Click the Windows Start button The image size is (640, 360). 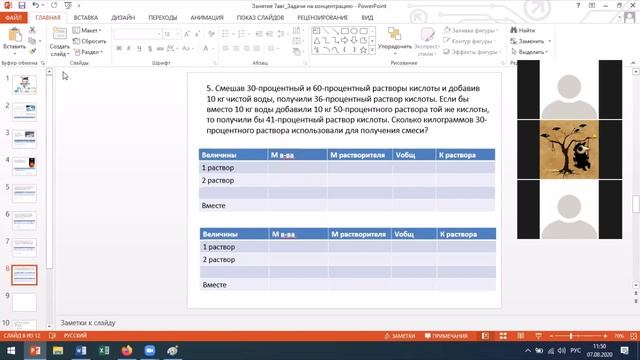coord(11,351)
